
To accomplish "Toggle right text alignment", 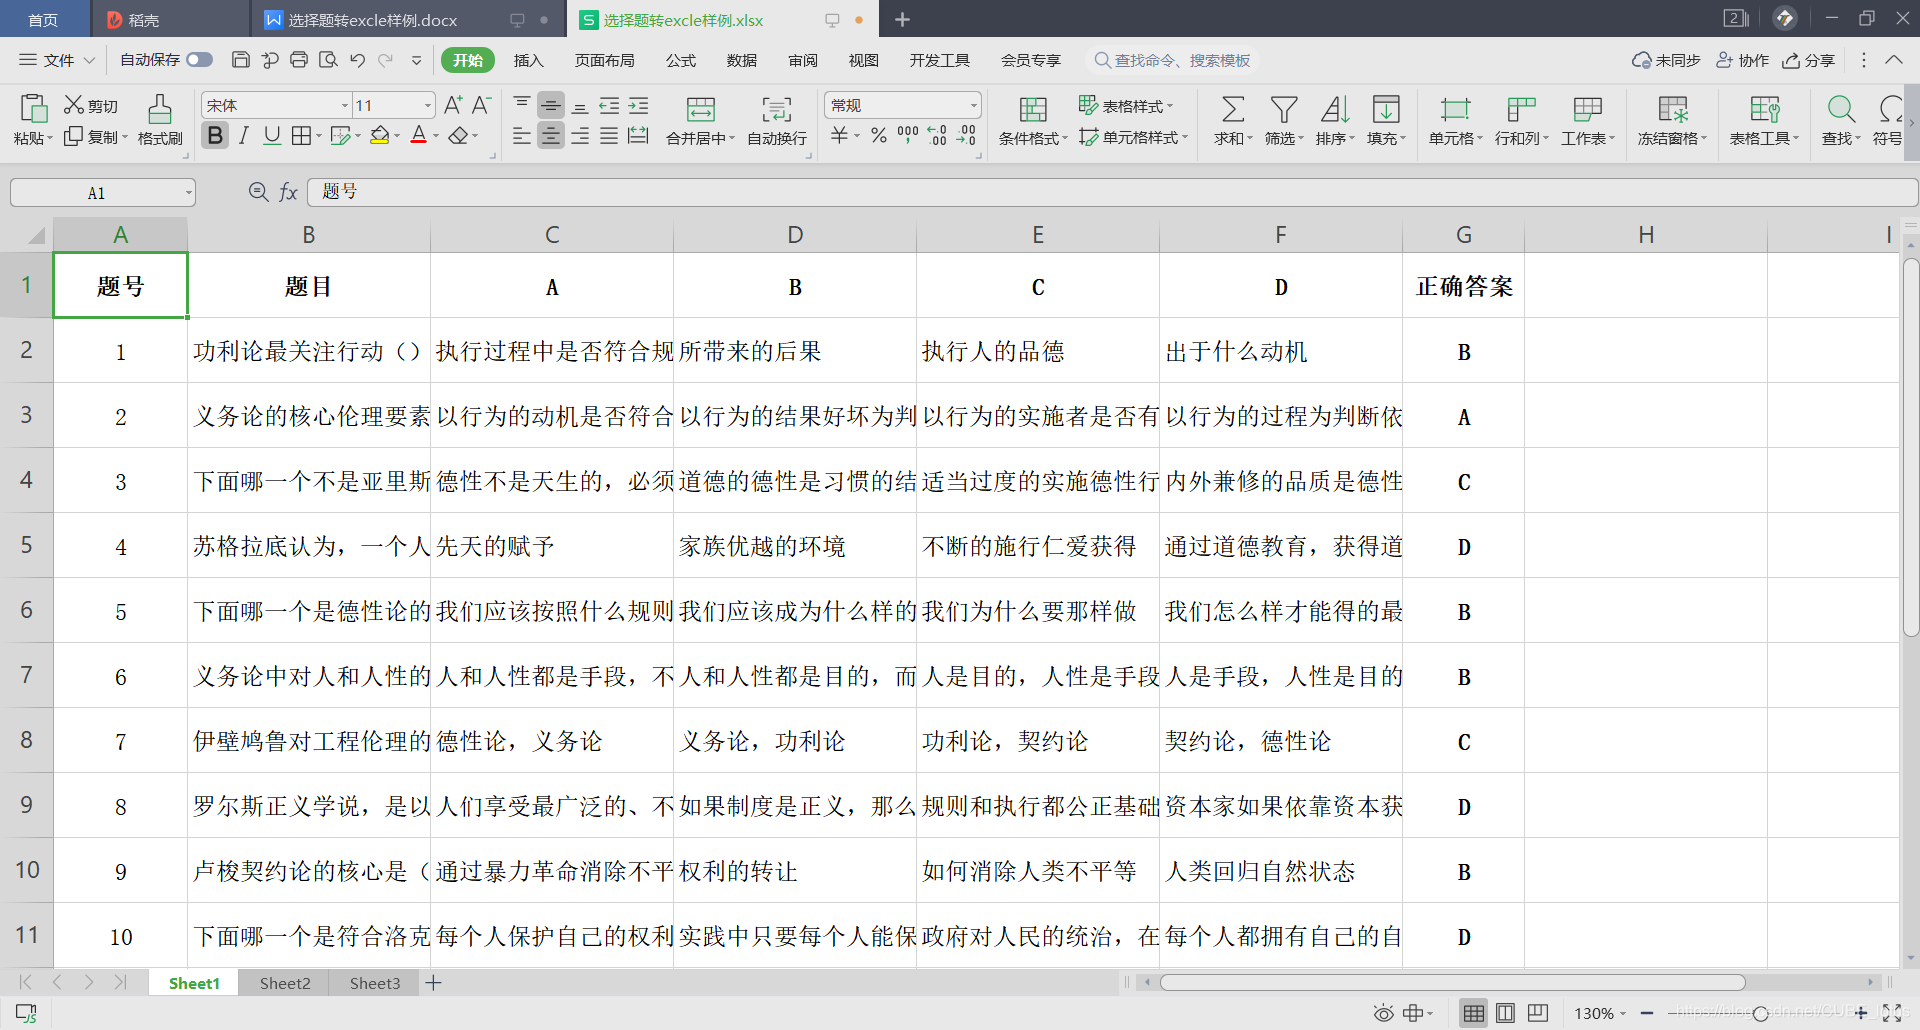I will pyautogui.click(x=579, y=135).
